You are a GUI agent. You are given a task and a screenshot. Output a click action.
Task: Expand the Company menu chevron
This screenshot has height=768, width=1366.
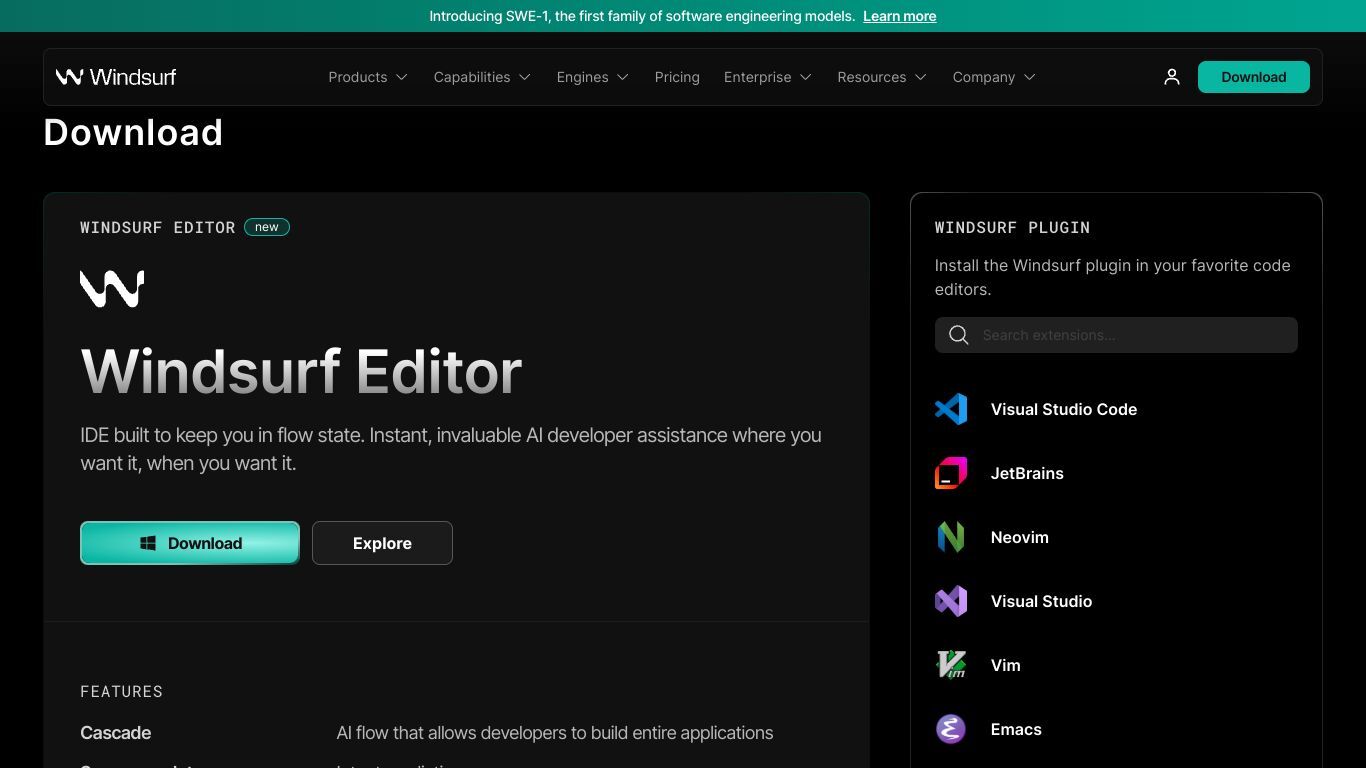[x=1030, y=77]
